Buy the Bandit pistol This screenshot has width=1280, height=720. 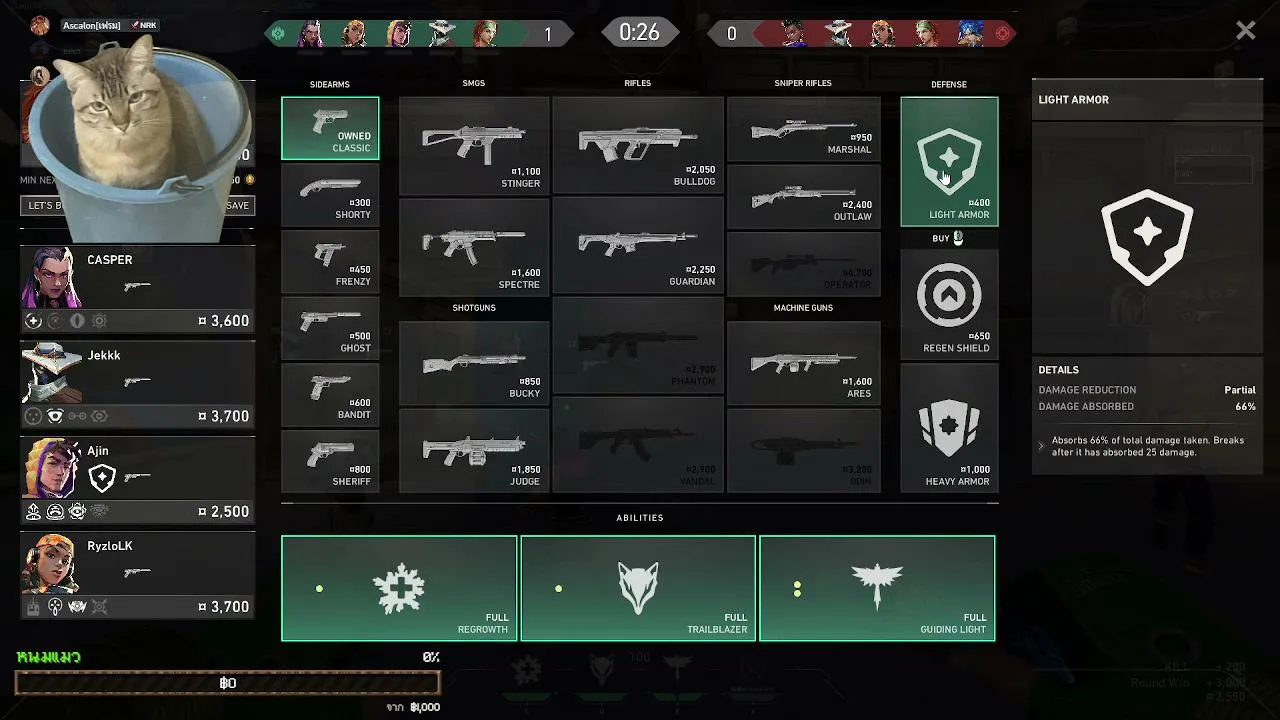coord(330,394)
